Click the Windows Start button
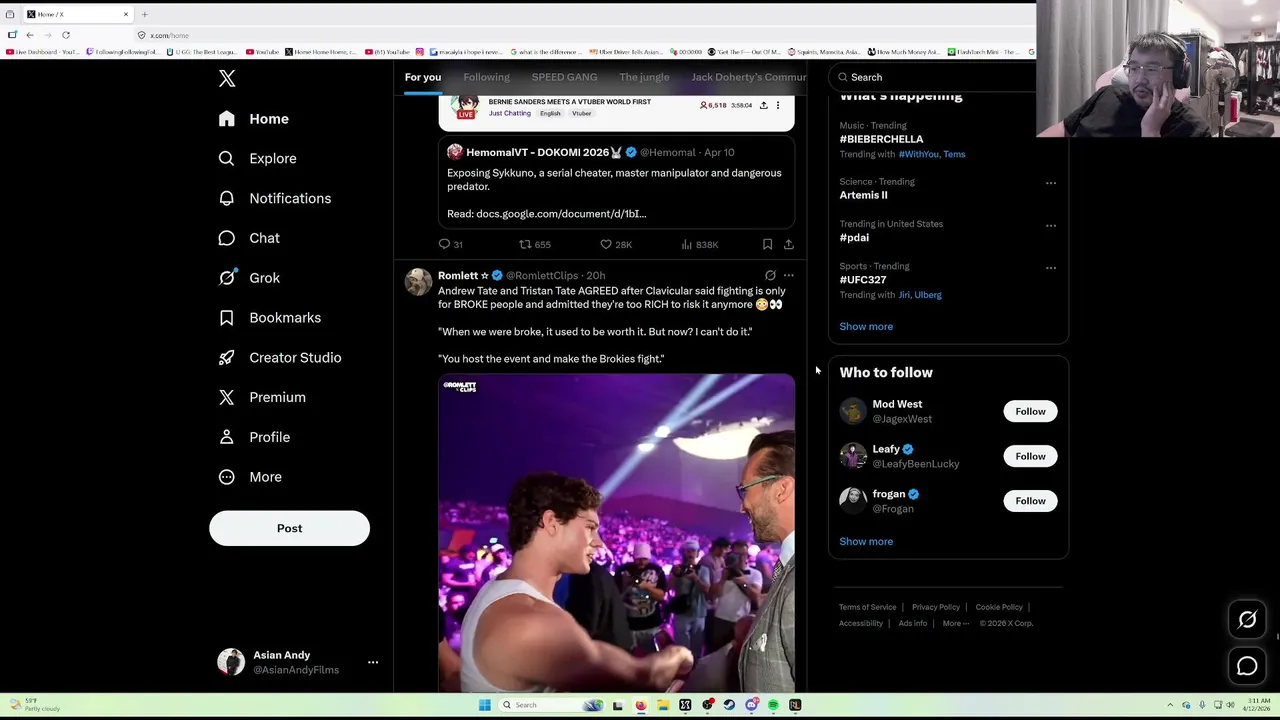This screenshot has width=1280, height=720. (x=484, y=705)
